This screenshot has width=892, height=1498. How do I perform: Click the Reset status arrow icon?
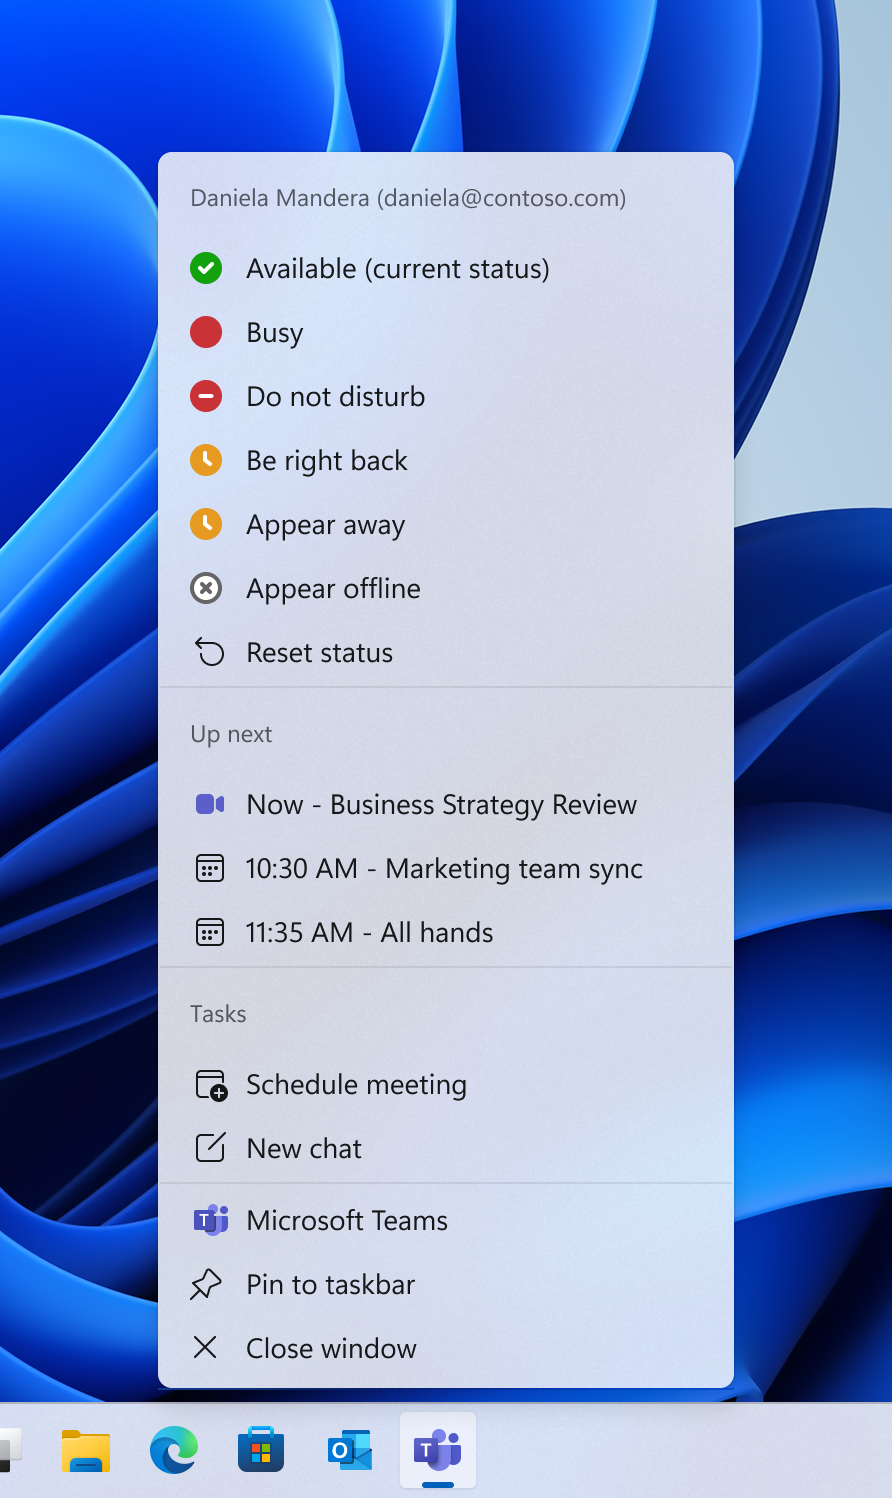tap(209, 652)
